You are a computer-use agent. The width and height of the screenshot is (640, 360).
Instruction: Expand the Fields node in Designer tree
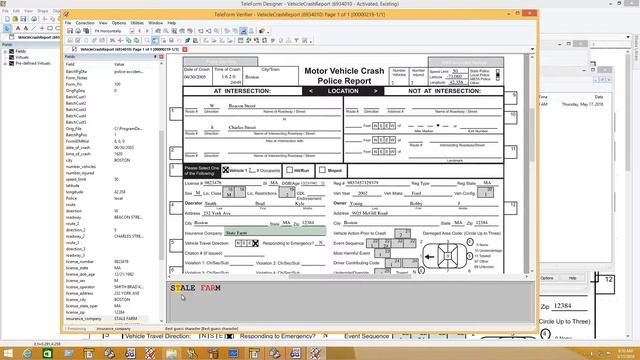click(5, 51)
